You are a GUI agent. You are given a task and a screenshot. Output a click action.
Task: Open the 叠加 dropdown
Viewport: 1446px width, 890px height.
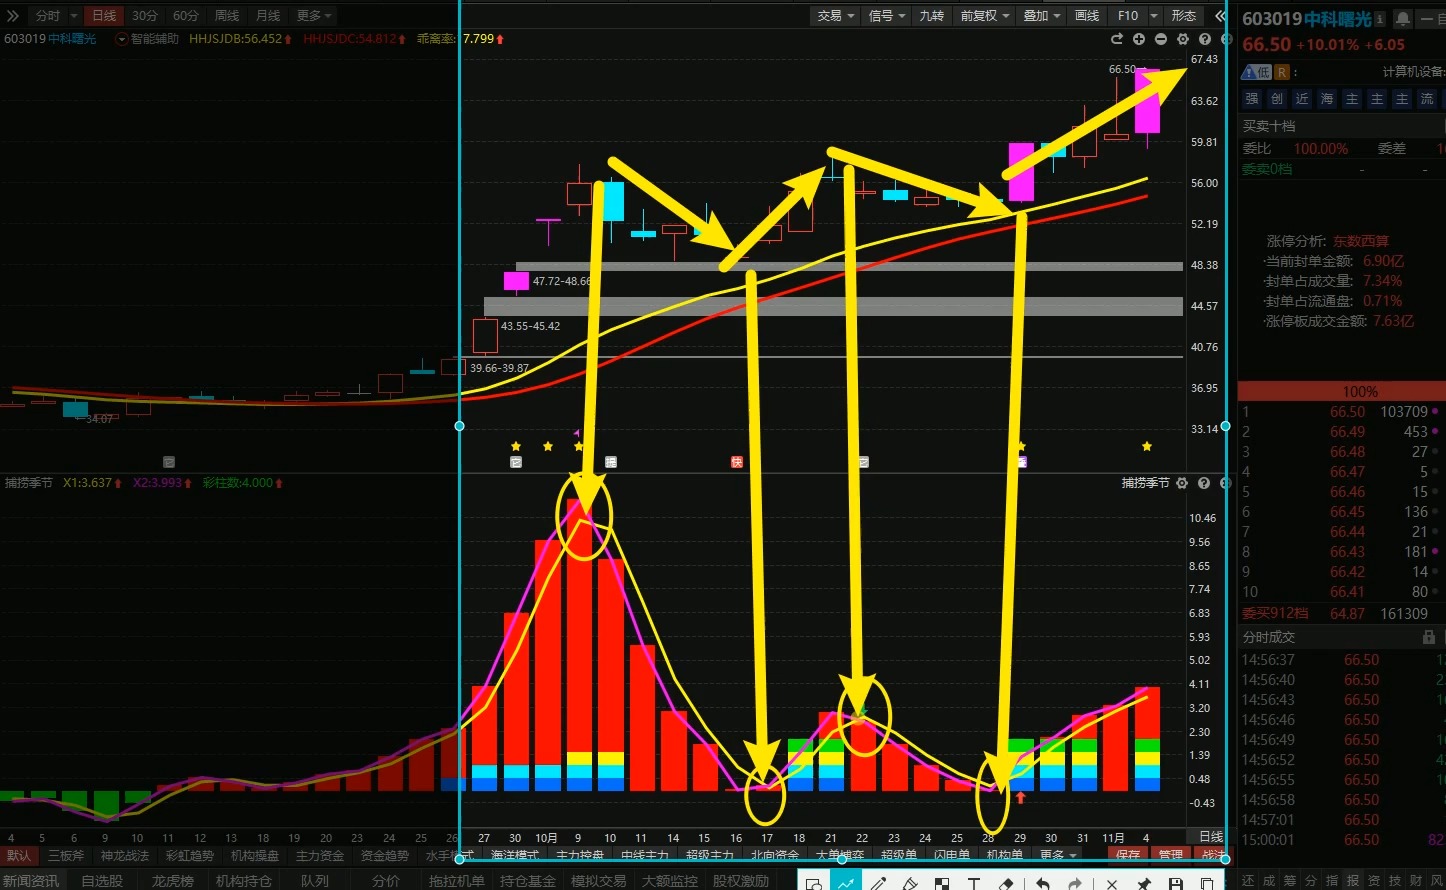pos(1041,16)
